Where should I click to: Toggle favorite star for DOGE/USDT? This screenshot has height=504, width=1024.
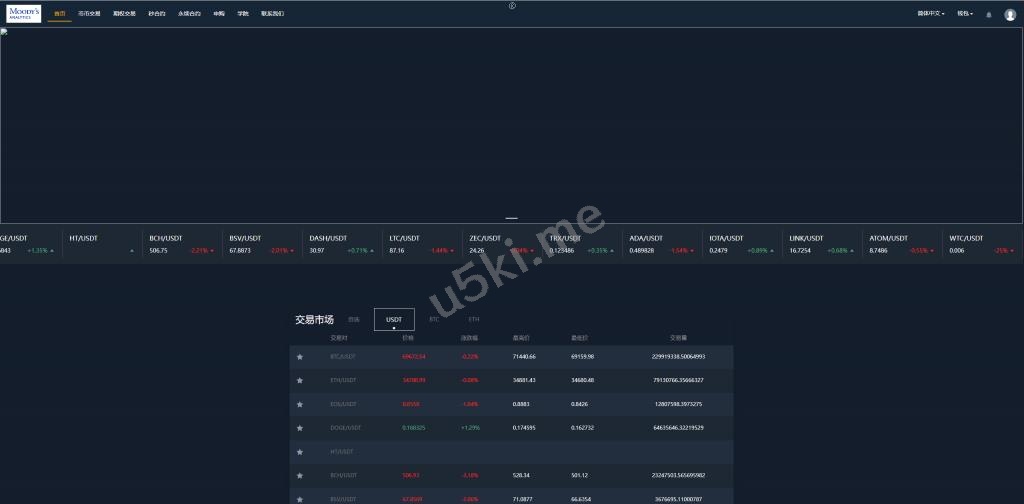coord(299,428)
